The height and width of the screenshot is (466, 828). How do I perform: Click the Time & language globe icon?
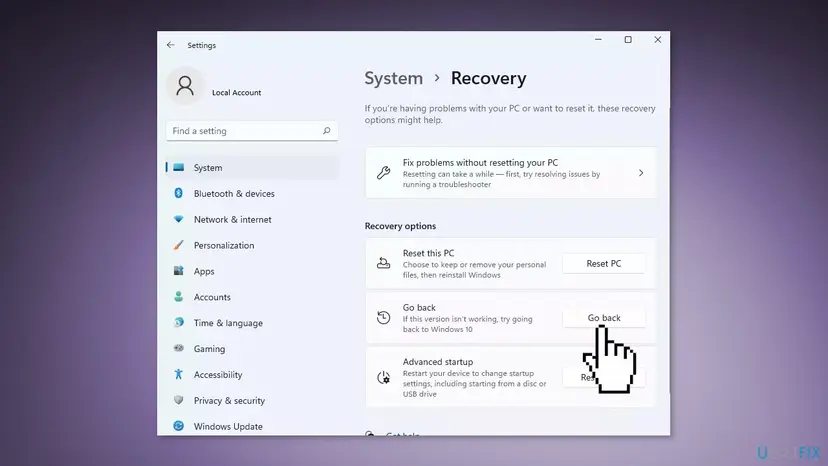tap(178, 322)
